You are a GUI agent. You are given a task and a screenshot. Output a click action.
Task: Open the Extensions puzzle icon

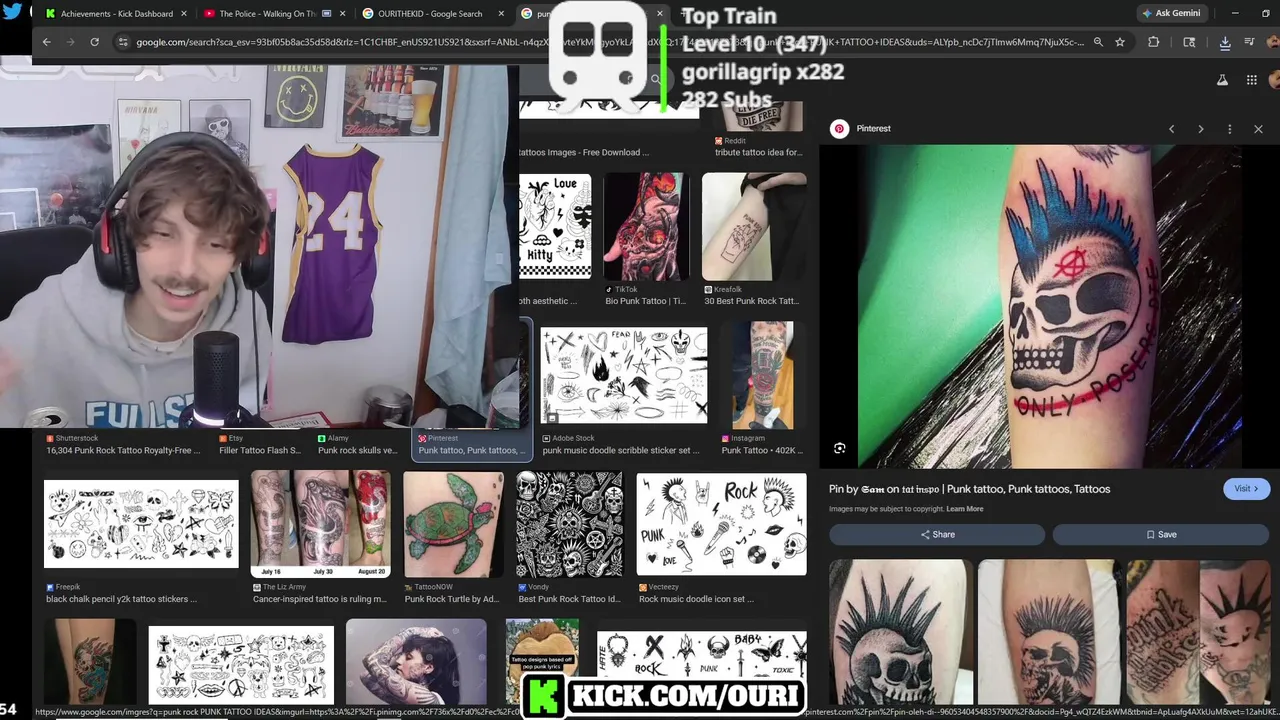pyautogui.click(x=1154, y=42)
